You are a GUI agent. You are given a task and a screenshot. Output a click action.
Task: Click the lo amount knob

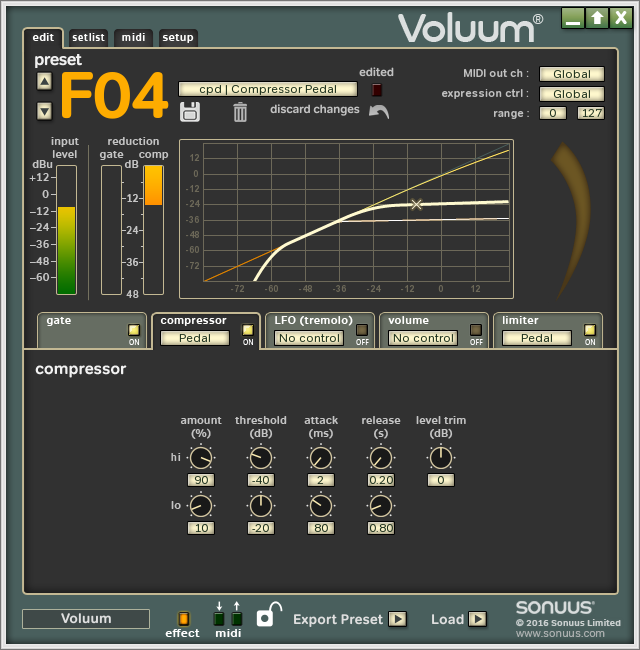pyautogui.click(x=201, y=506)
